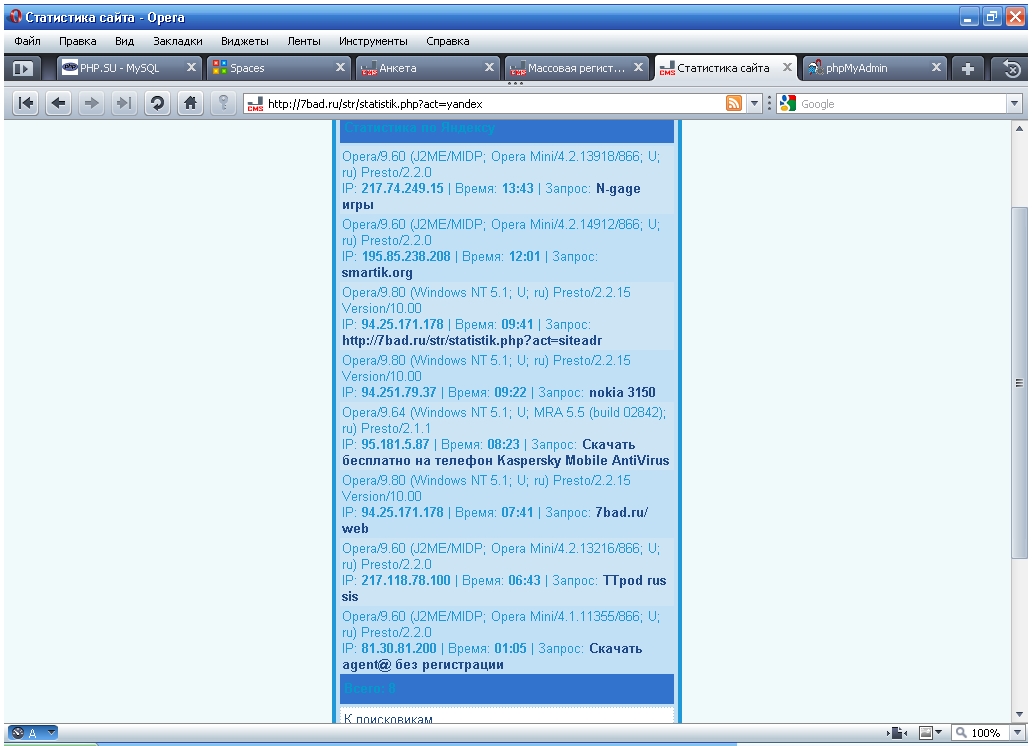This screenshot has width=1032, height=746.
Task: Open the Файл menu
Action: (28, 41)
